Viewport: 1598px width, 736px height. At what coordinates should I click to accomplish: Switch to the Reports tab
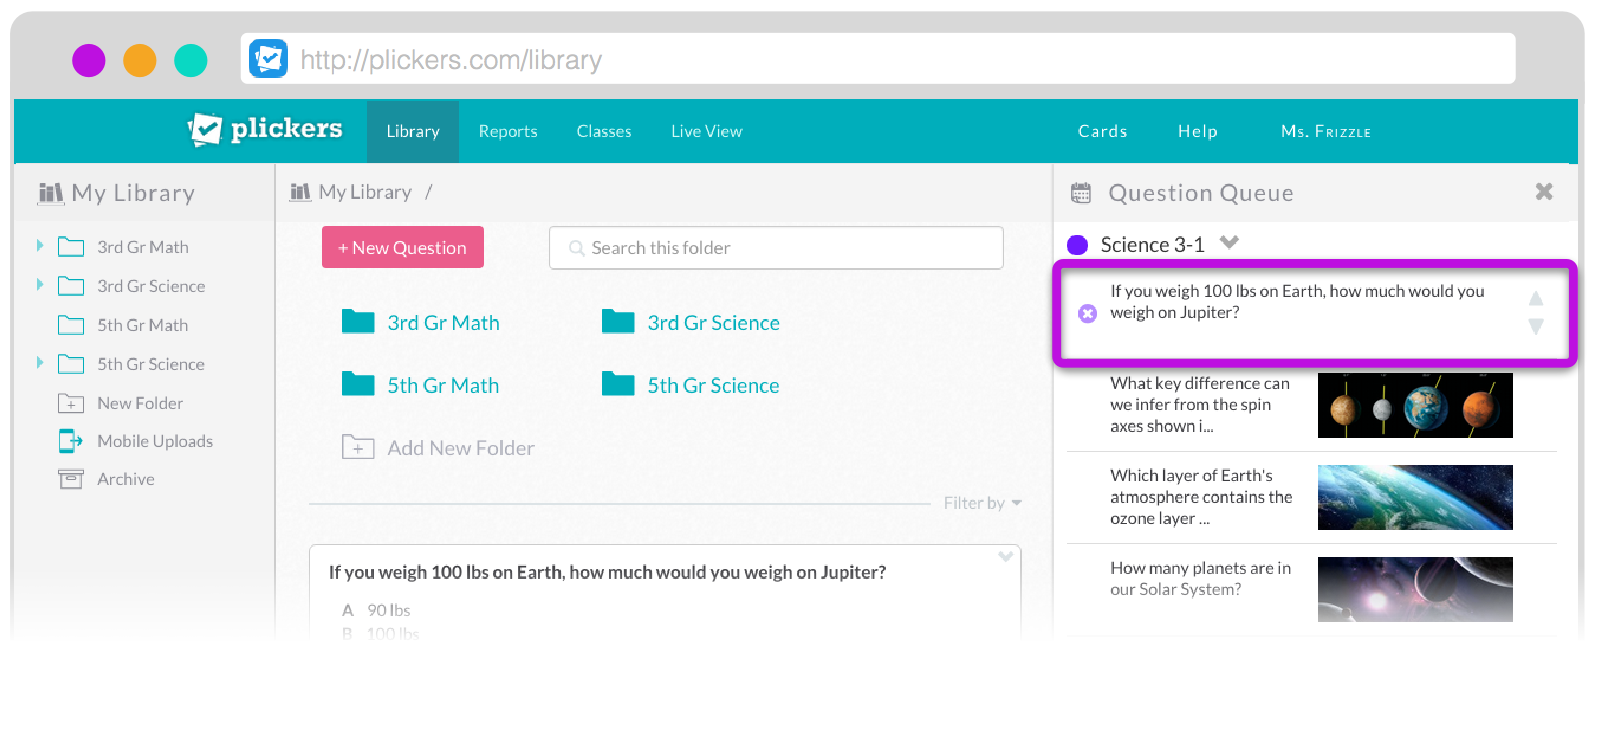pos(507,131)
